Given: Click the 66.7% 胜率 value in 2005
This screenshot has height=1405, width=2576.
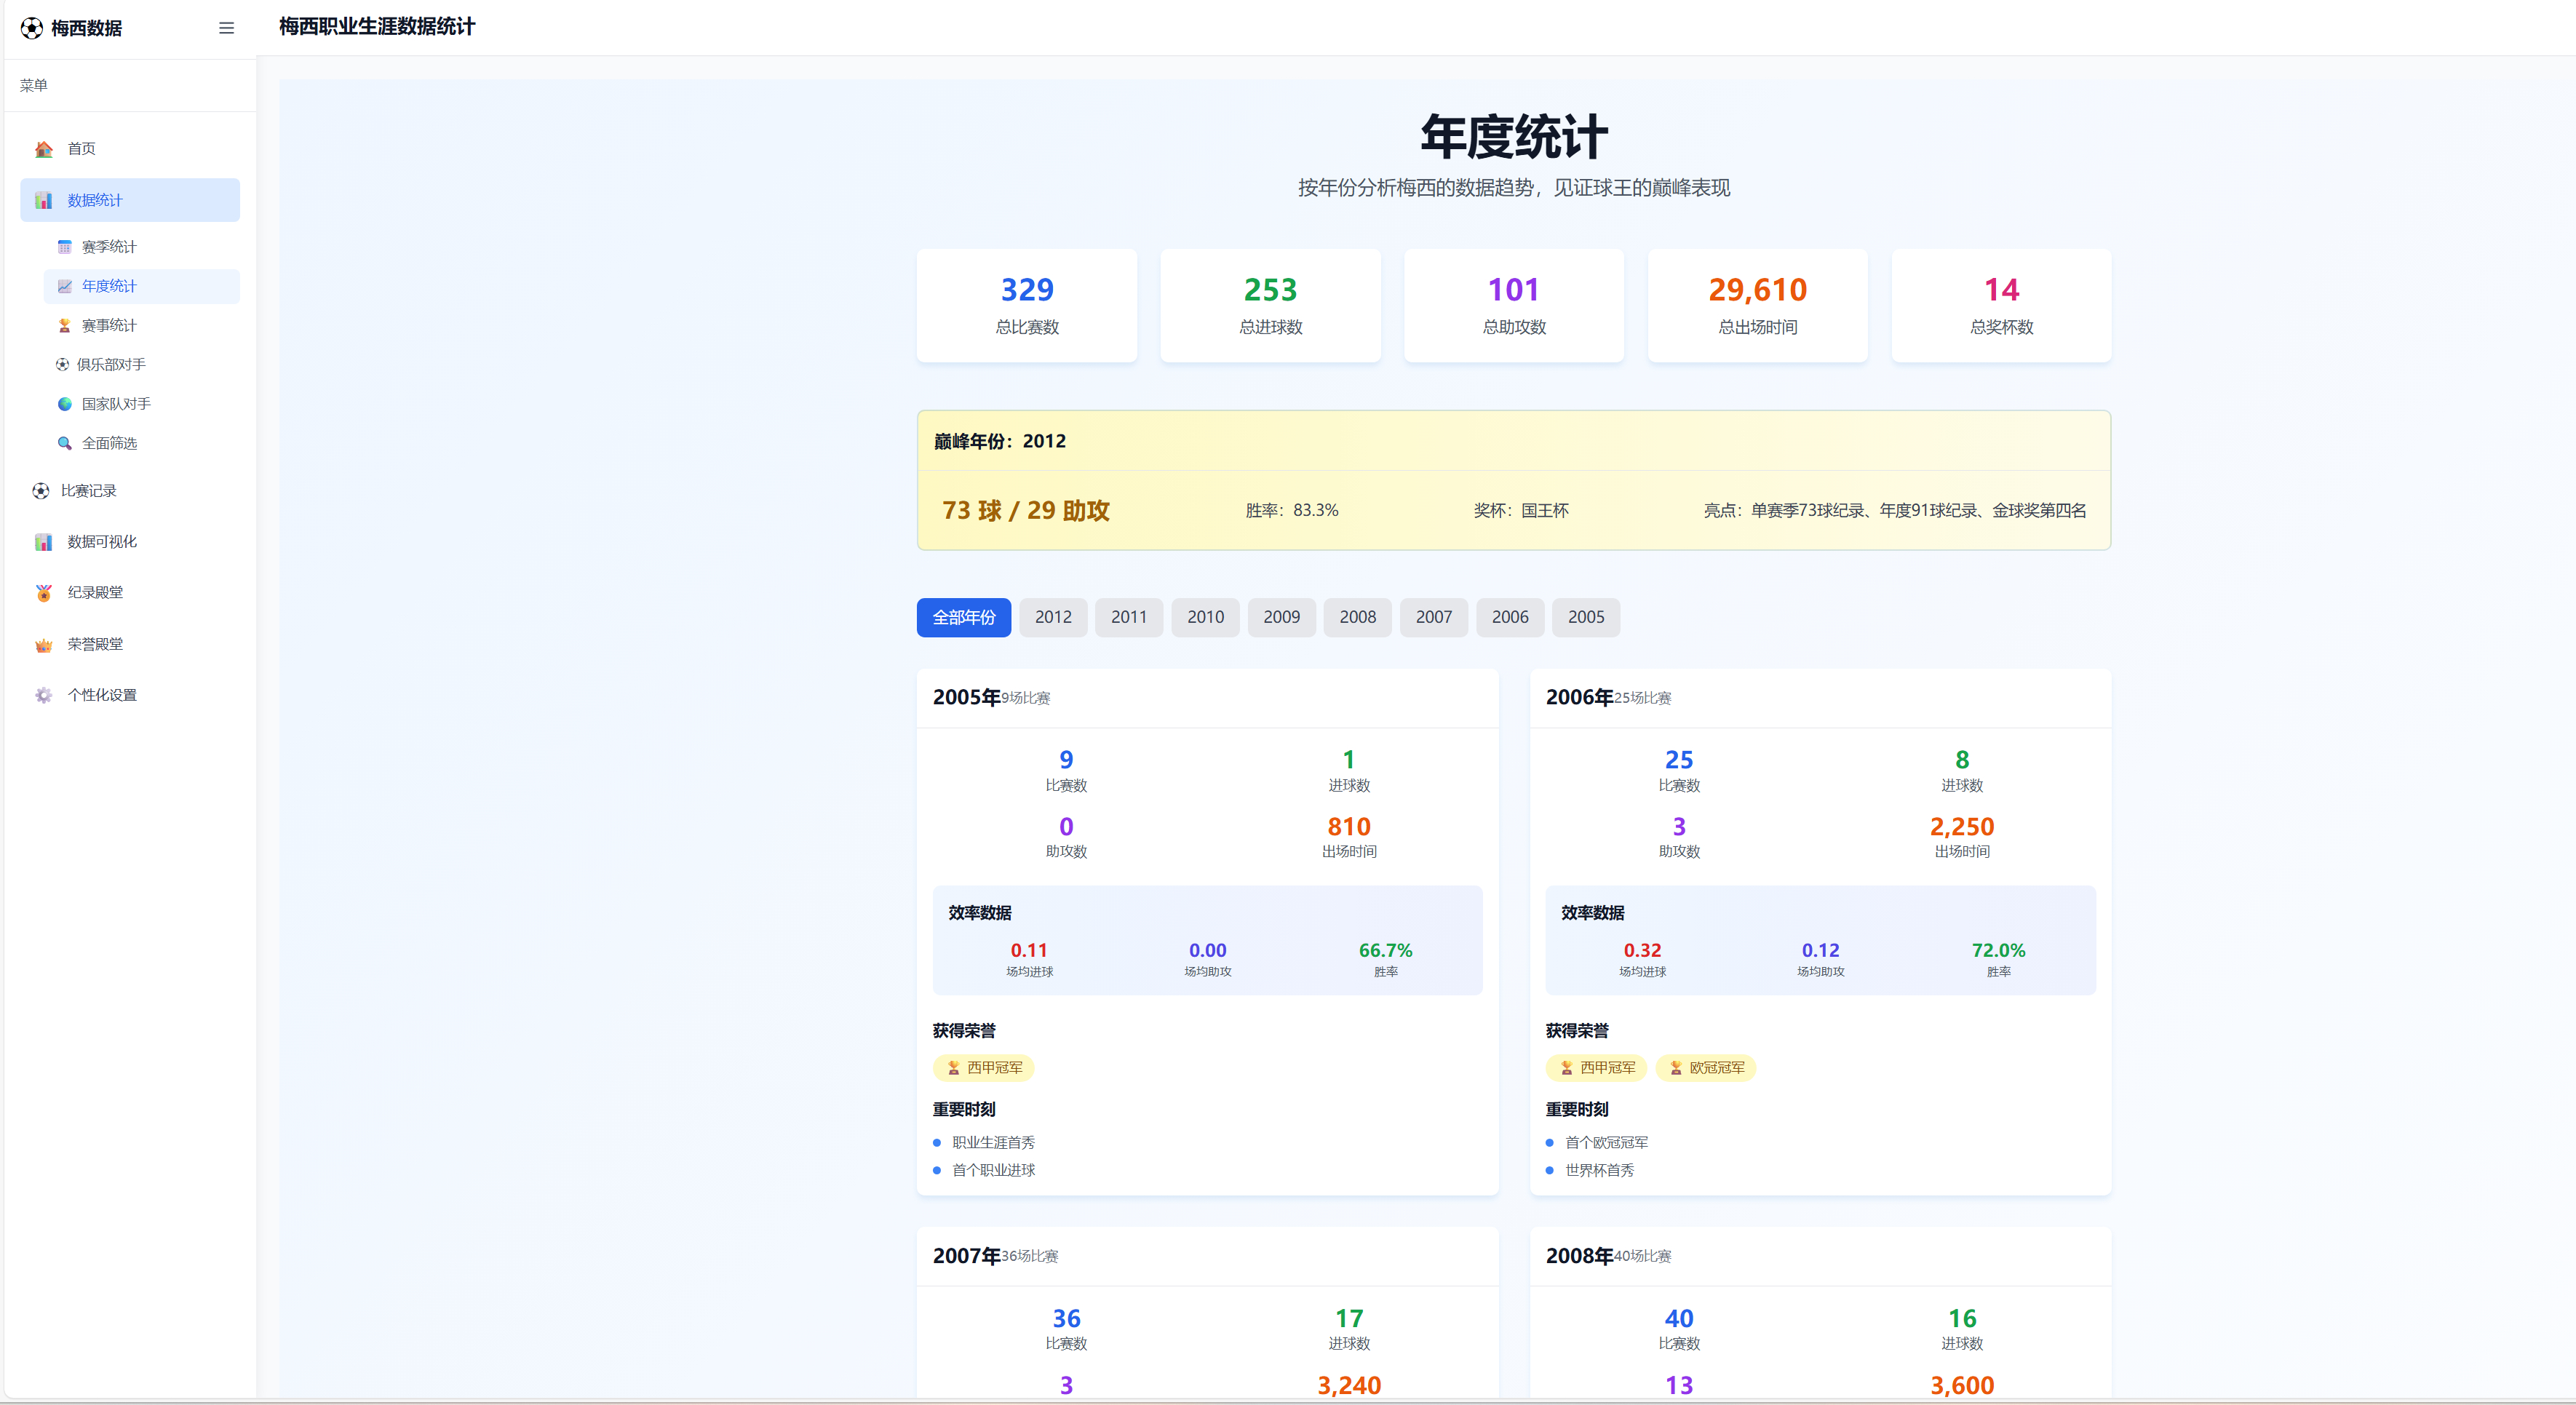Looking at the screenshot, I should 1386,951.
